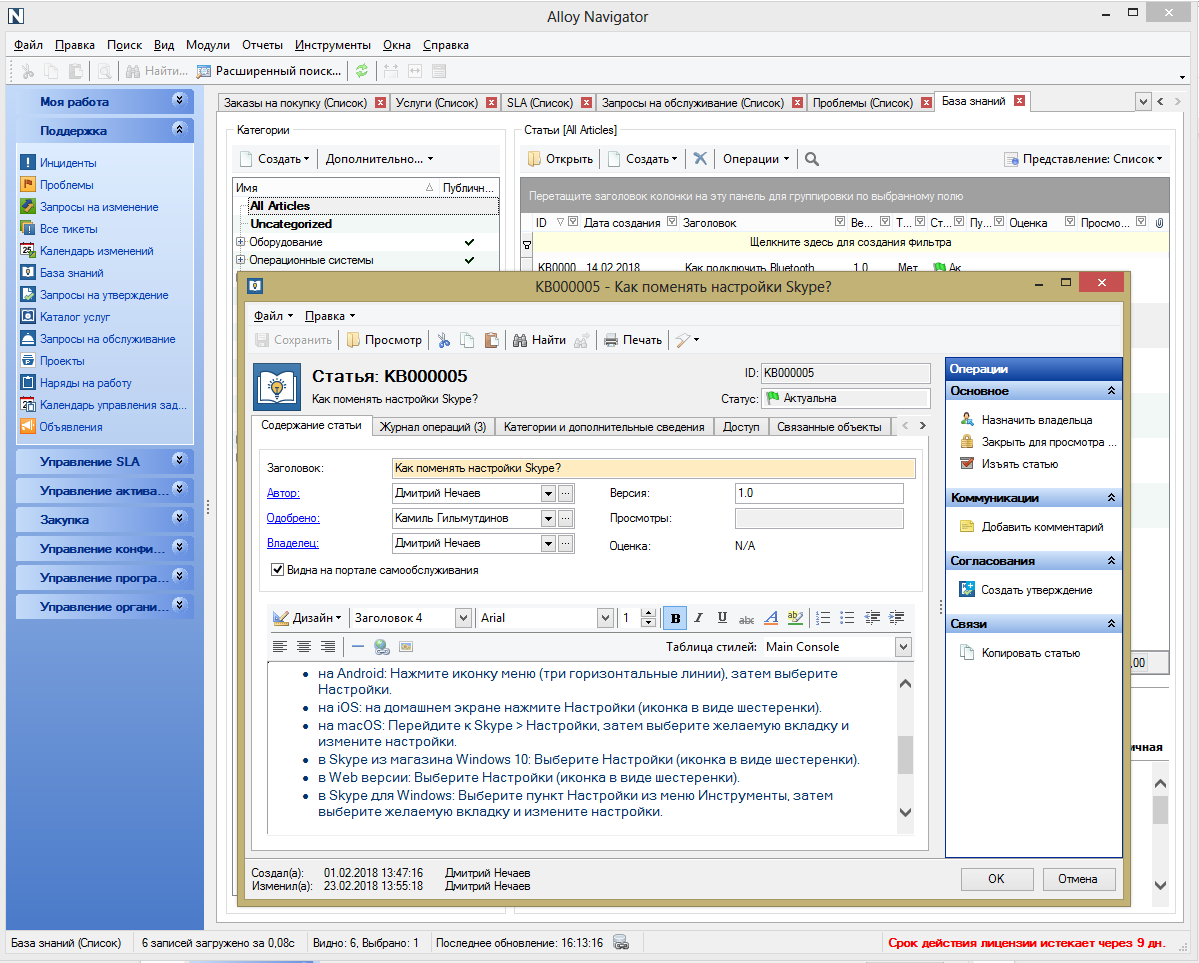Click Найти in the article toolbar
The image size is (1199, 963).
(x=539, y=340)
